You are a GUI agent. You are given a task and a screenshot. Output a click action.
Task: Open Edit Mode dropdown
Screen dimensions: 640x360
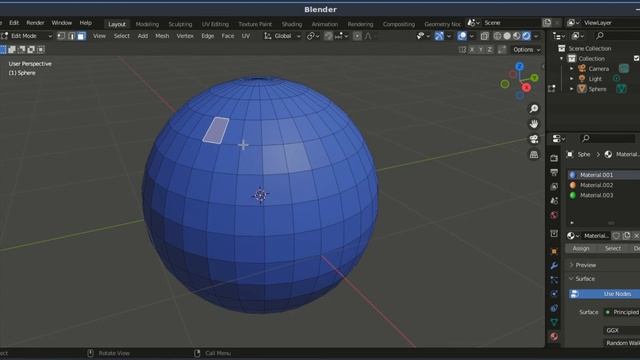27,36
